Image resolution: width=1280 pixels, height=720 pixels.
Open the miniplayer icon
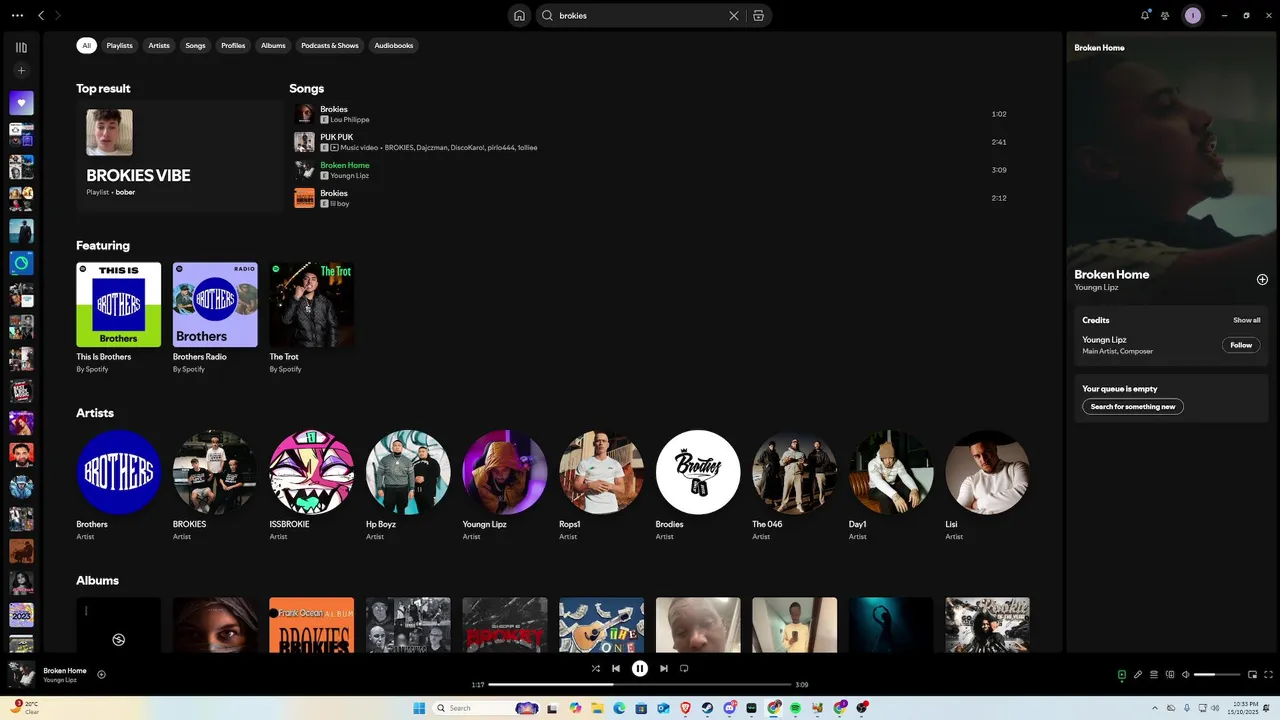pos(1253,674)
